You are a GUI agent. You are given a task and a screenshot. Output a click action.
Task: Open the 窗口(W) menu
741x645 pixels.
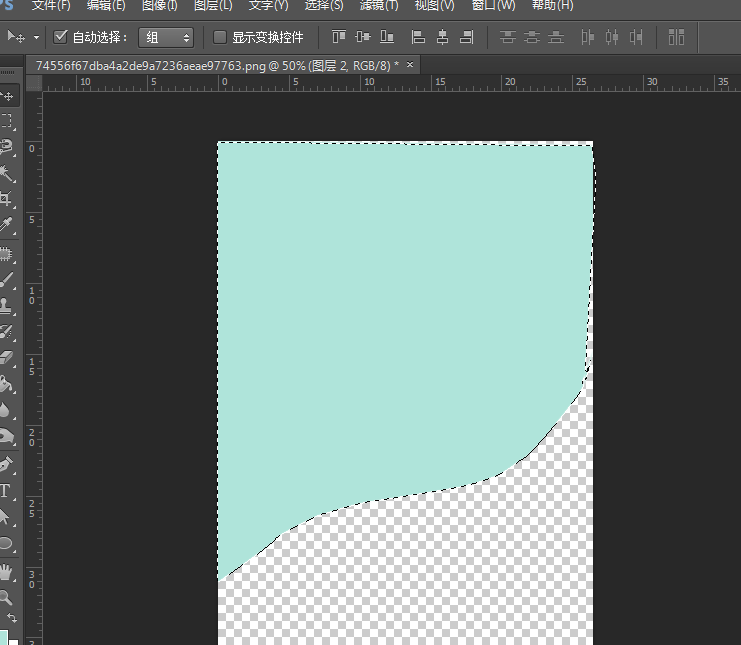[x=493, y=5]
